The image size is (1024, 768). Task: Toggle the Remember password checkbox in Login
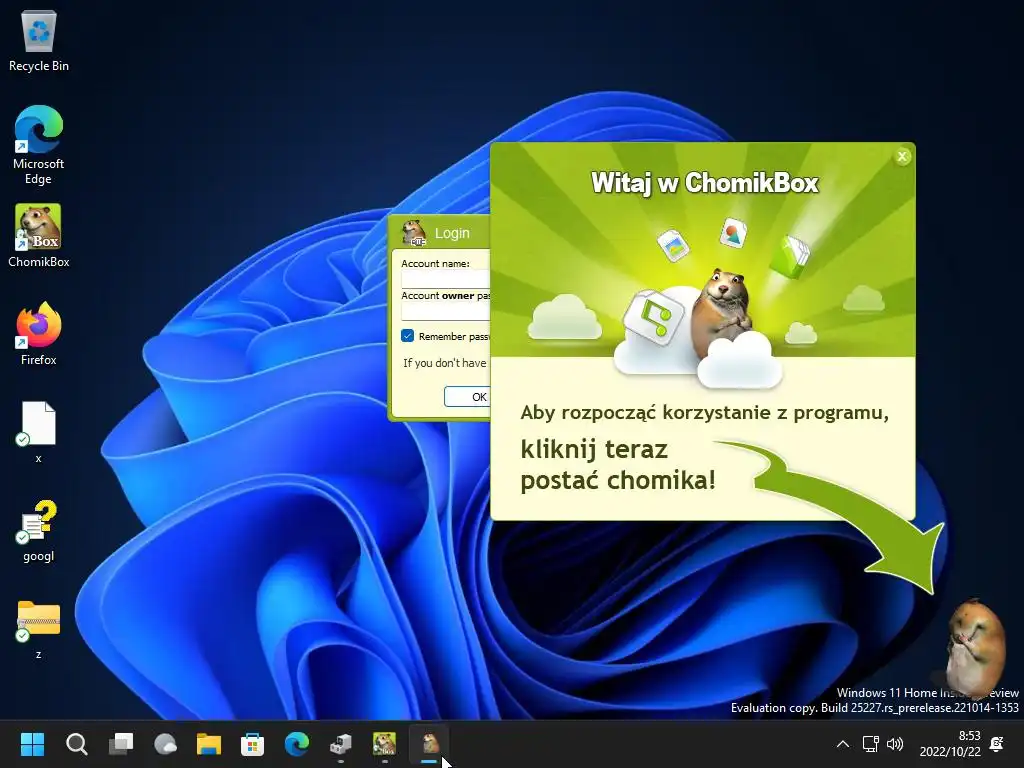pyautogui.click(x=408, y=336)
